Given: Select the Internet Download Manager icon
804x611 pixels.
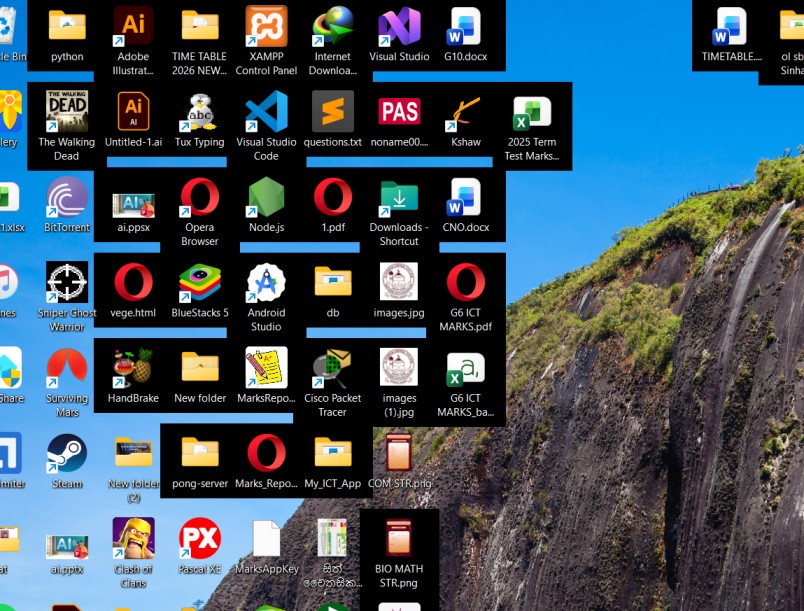Looking at the screenshot, I should (x=332, y=26).
